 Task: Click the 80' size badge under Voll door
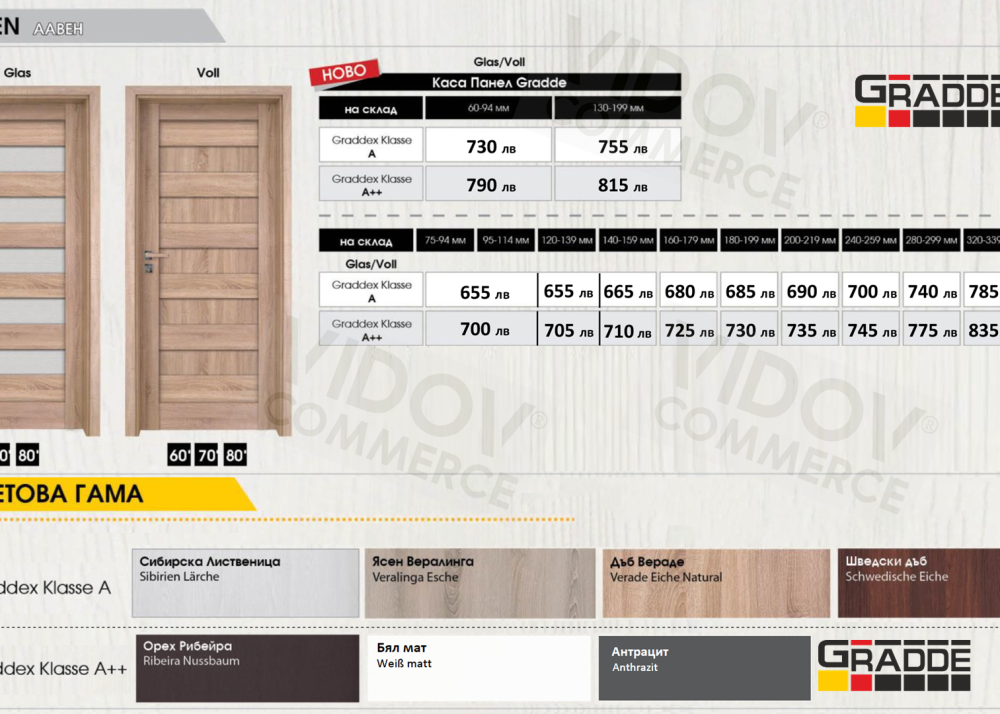[x=235, y=456]
